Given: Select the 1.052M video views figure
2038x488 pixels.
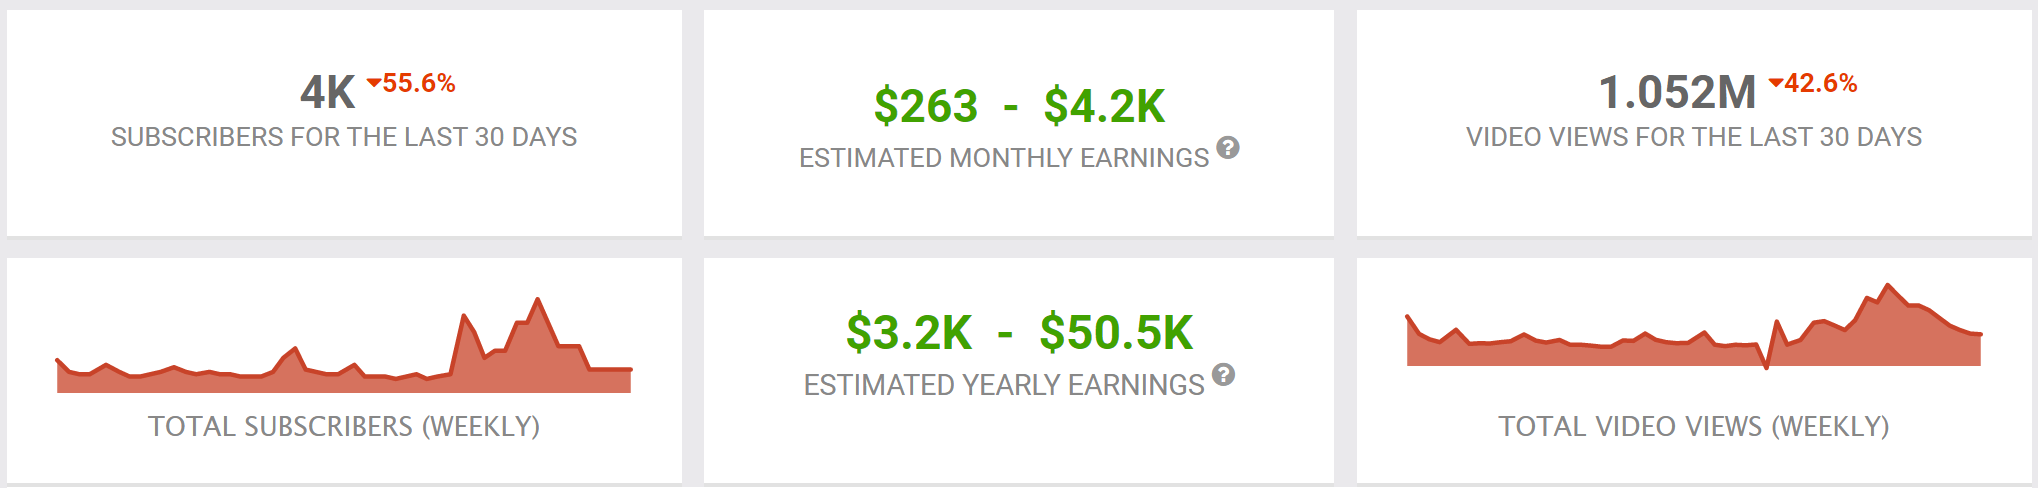Looking at the screenshot, I should 1677,93.
